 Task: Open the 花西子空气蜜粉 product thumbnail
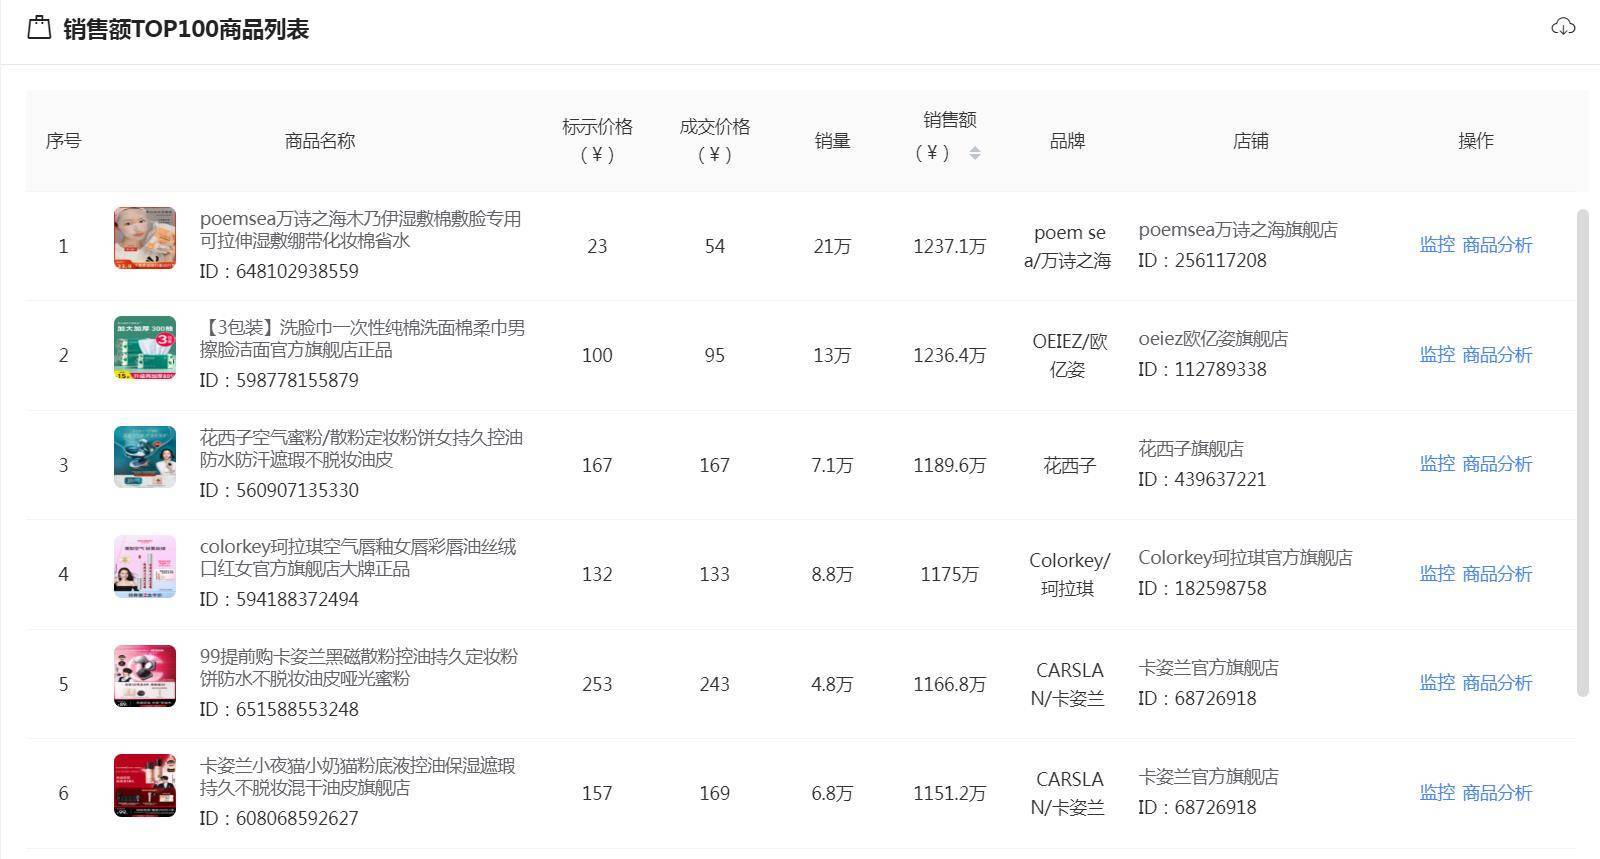(x=145, y=457)
